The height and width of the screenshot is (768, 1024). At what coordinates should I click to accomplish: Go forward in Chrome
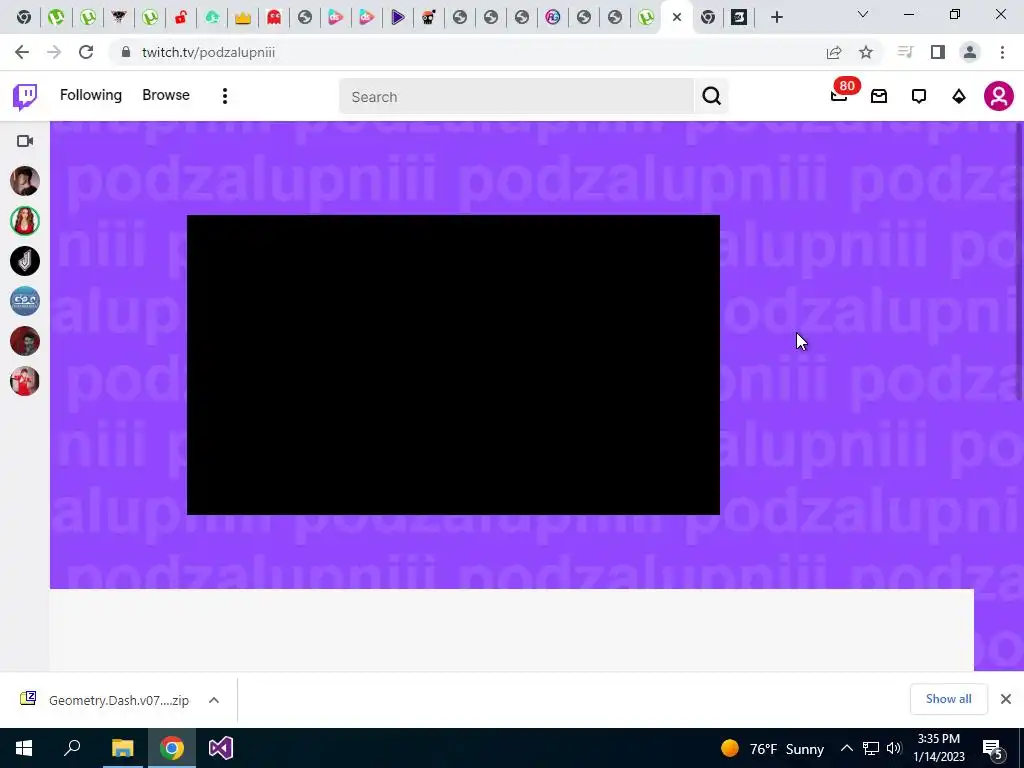pyautogui.click(x=54, y=52)
